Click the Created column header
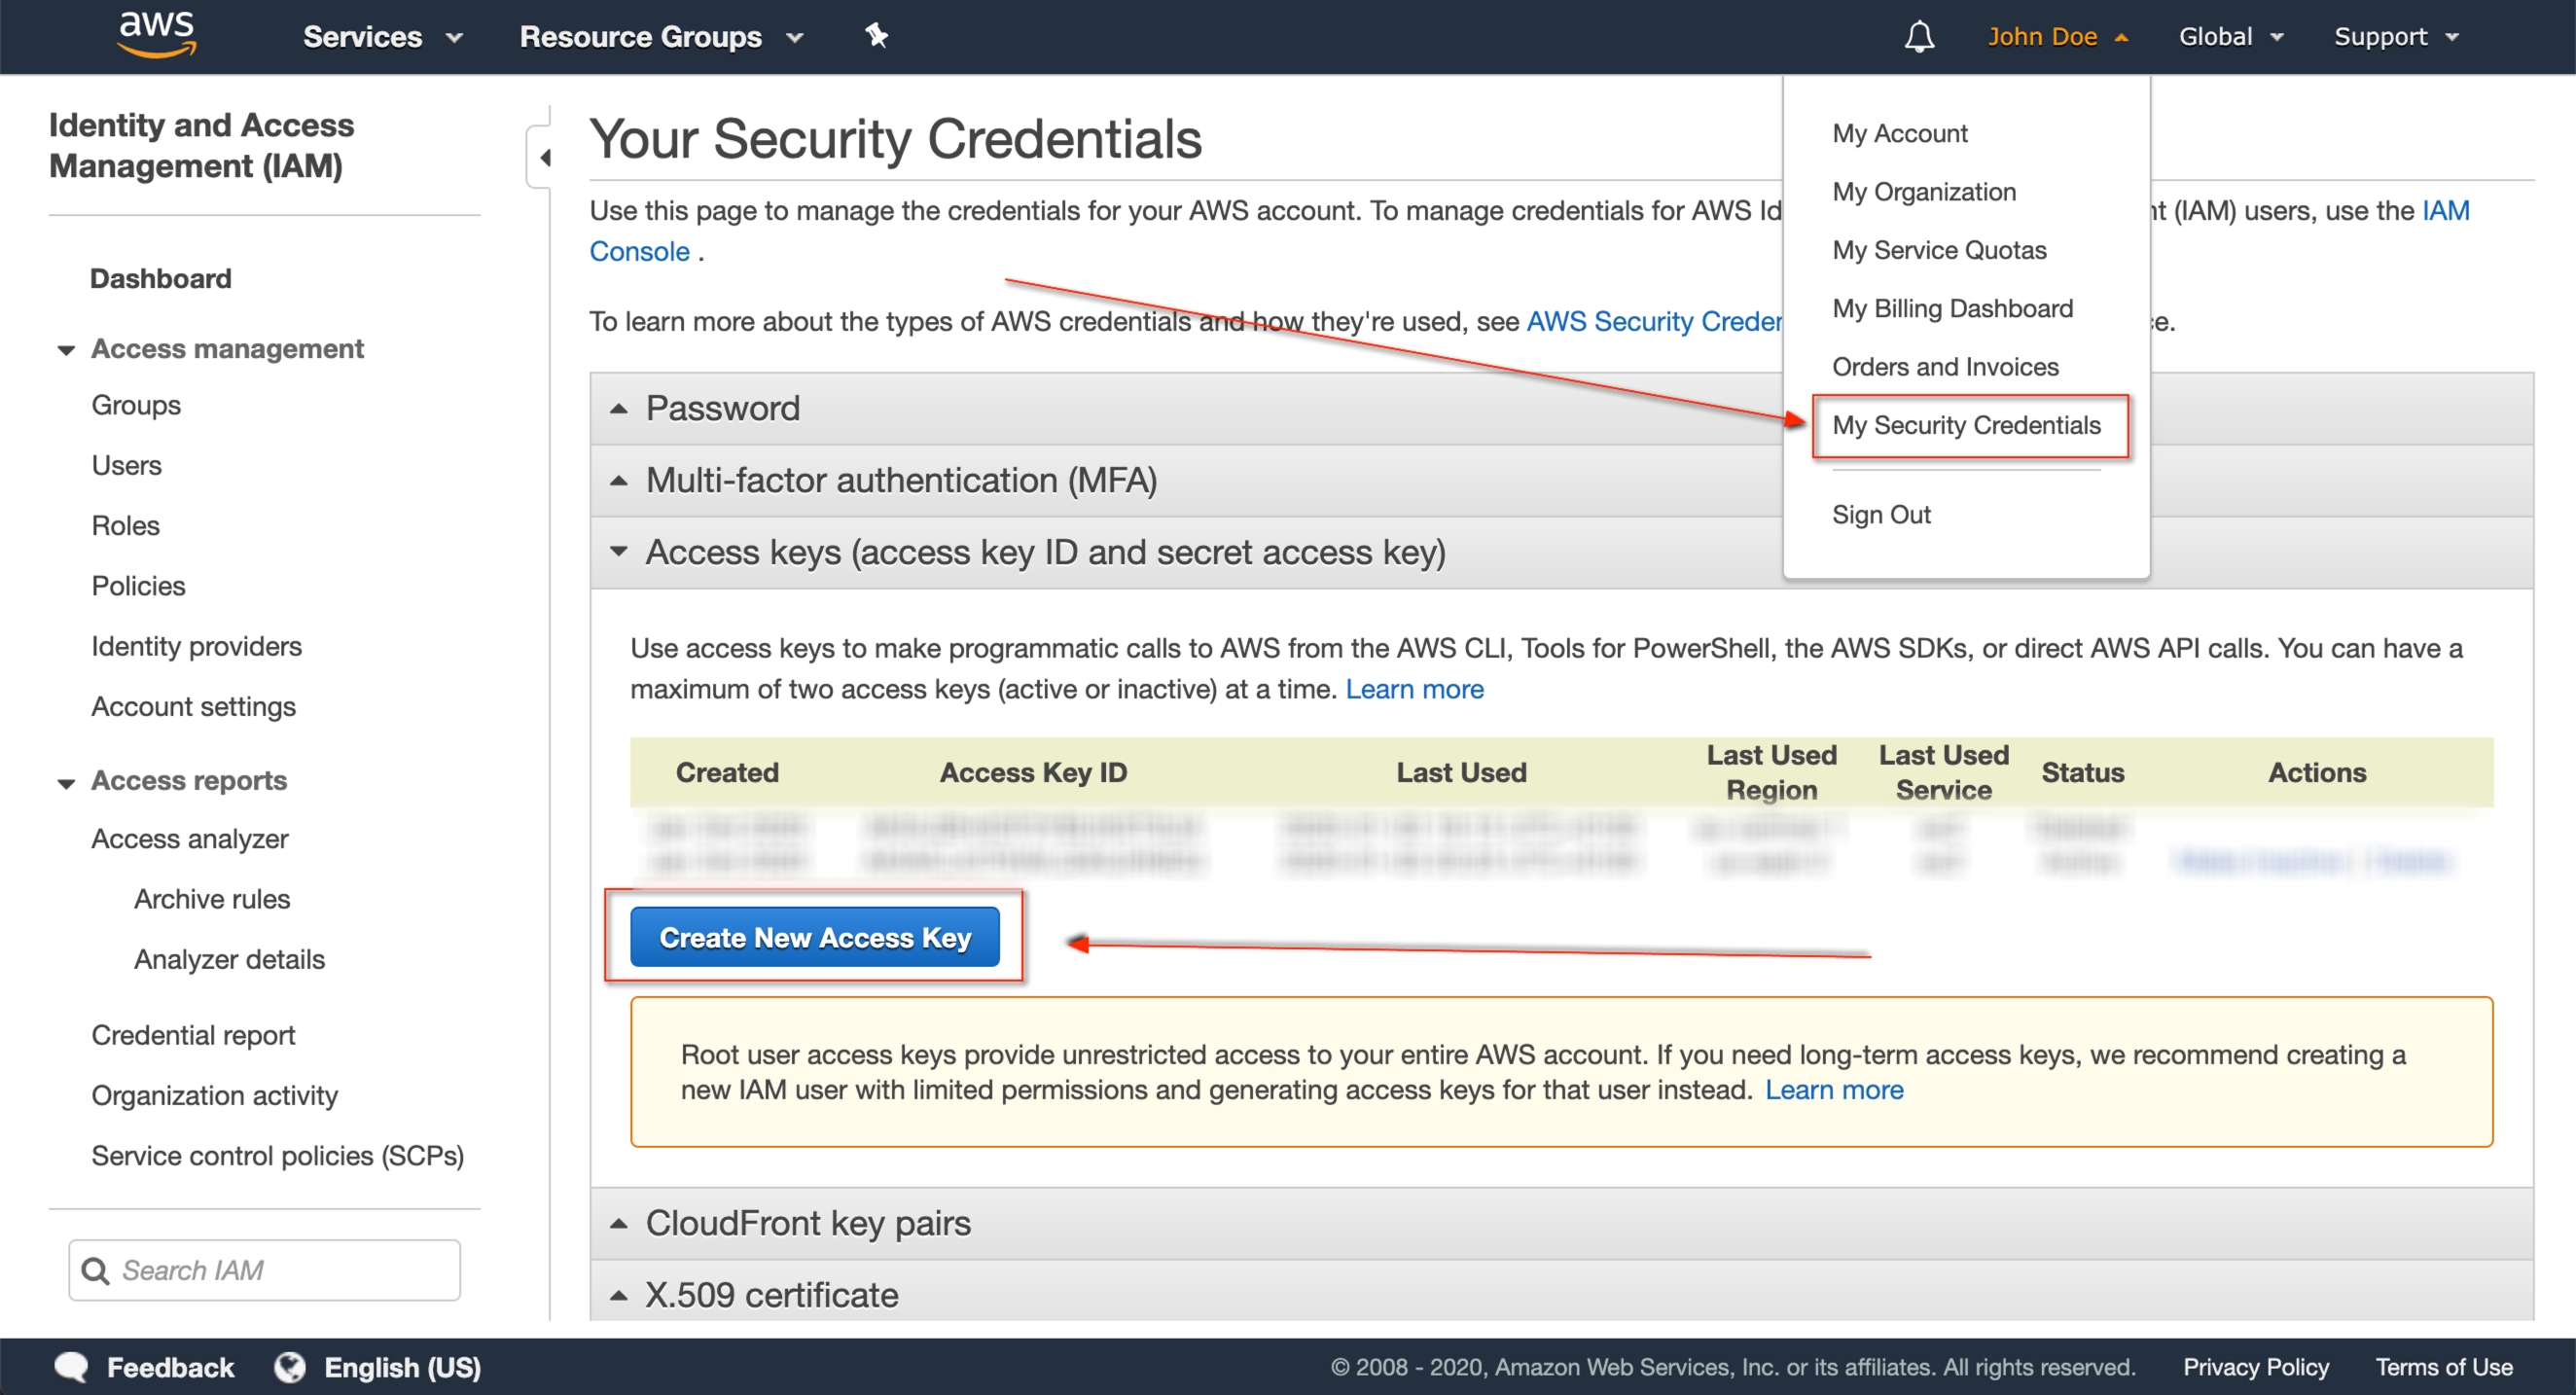This screenshot has width=2576, height=1395. click(x=727, y=772)
